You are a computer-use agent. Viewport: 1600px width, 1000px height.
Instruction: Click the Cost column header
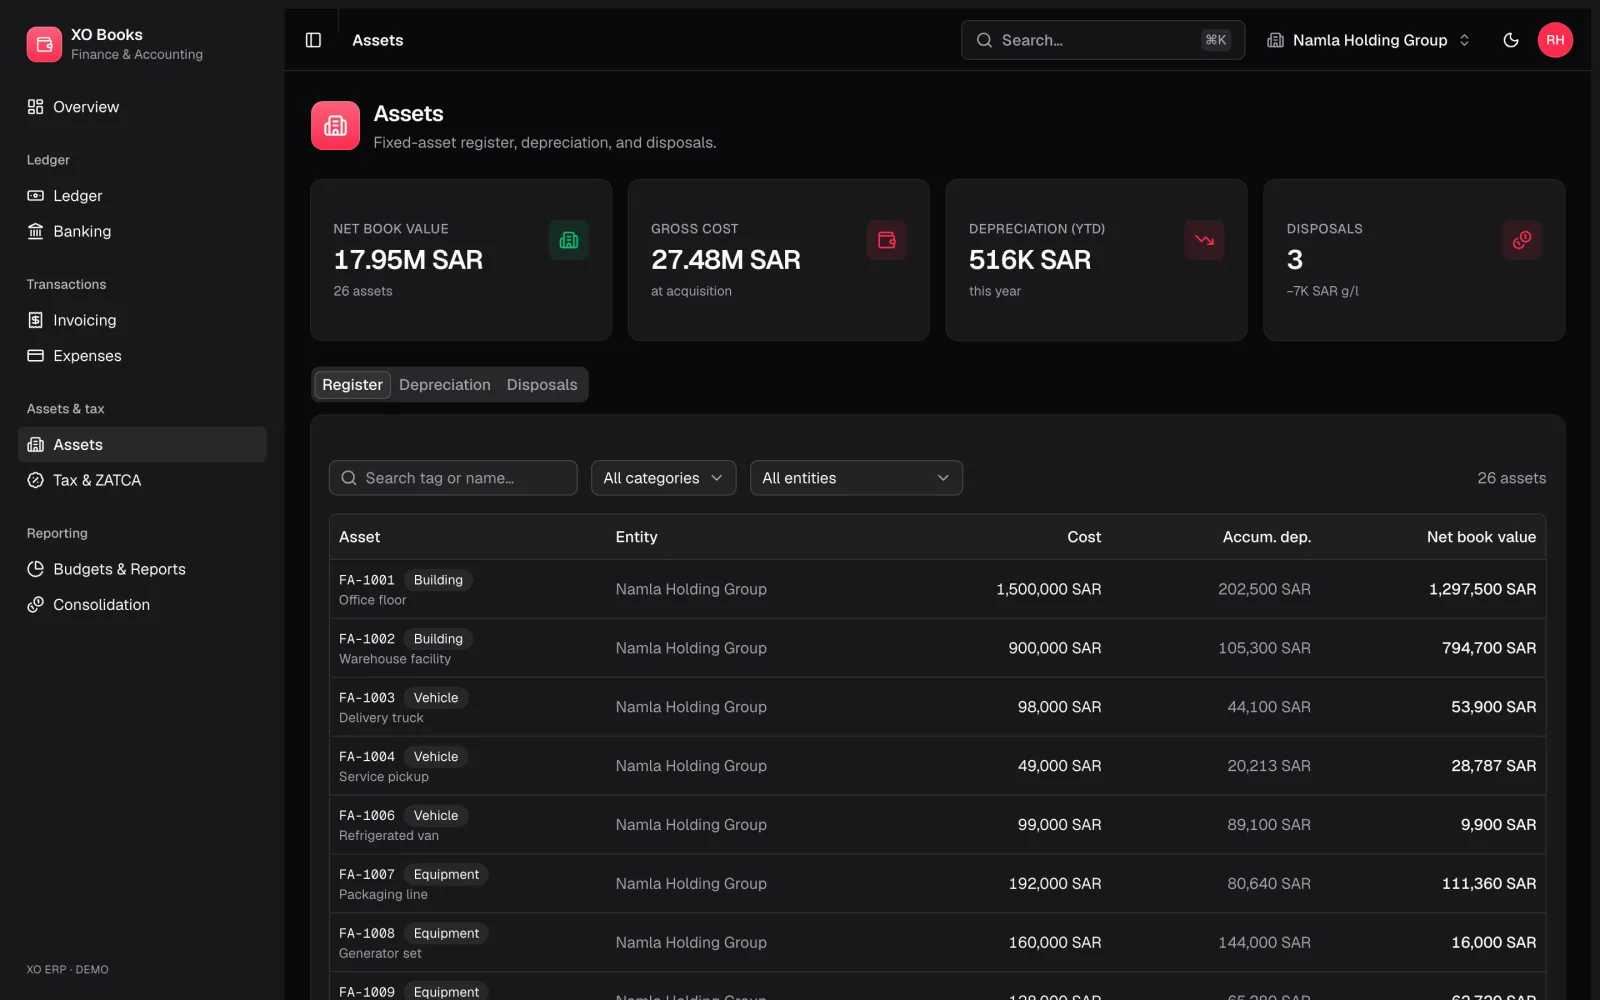1084,537
